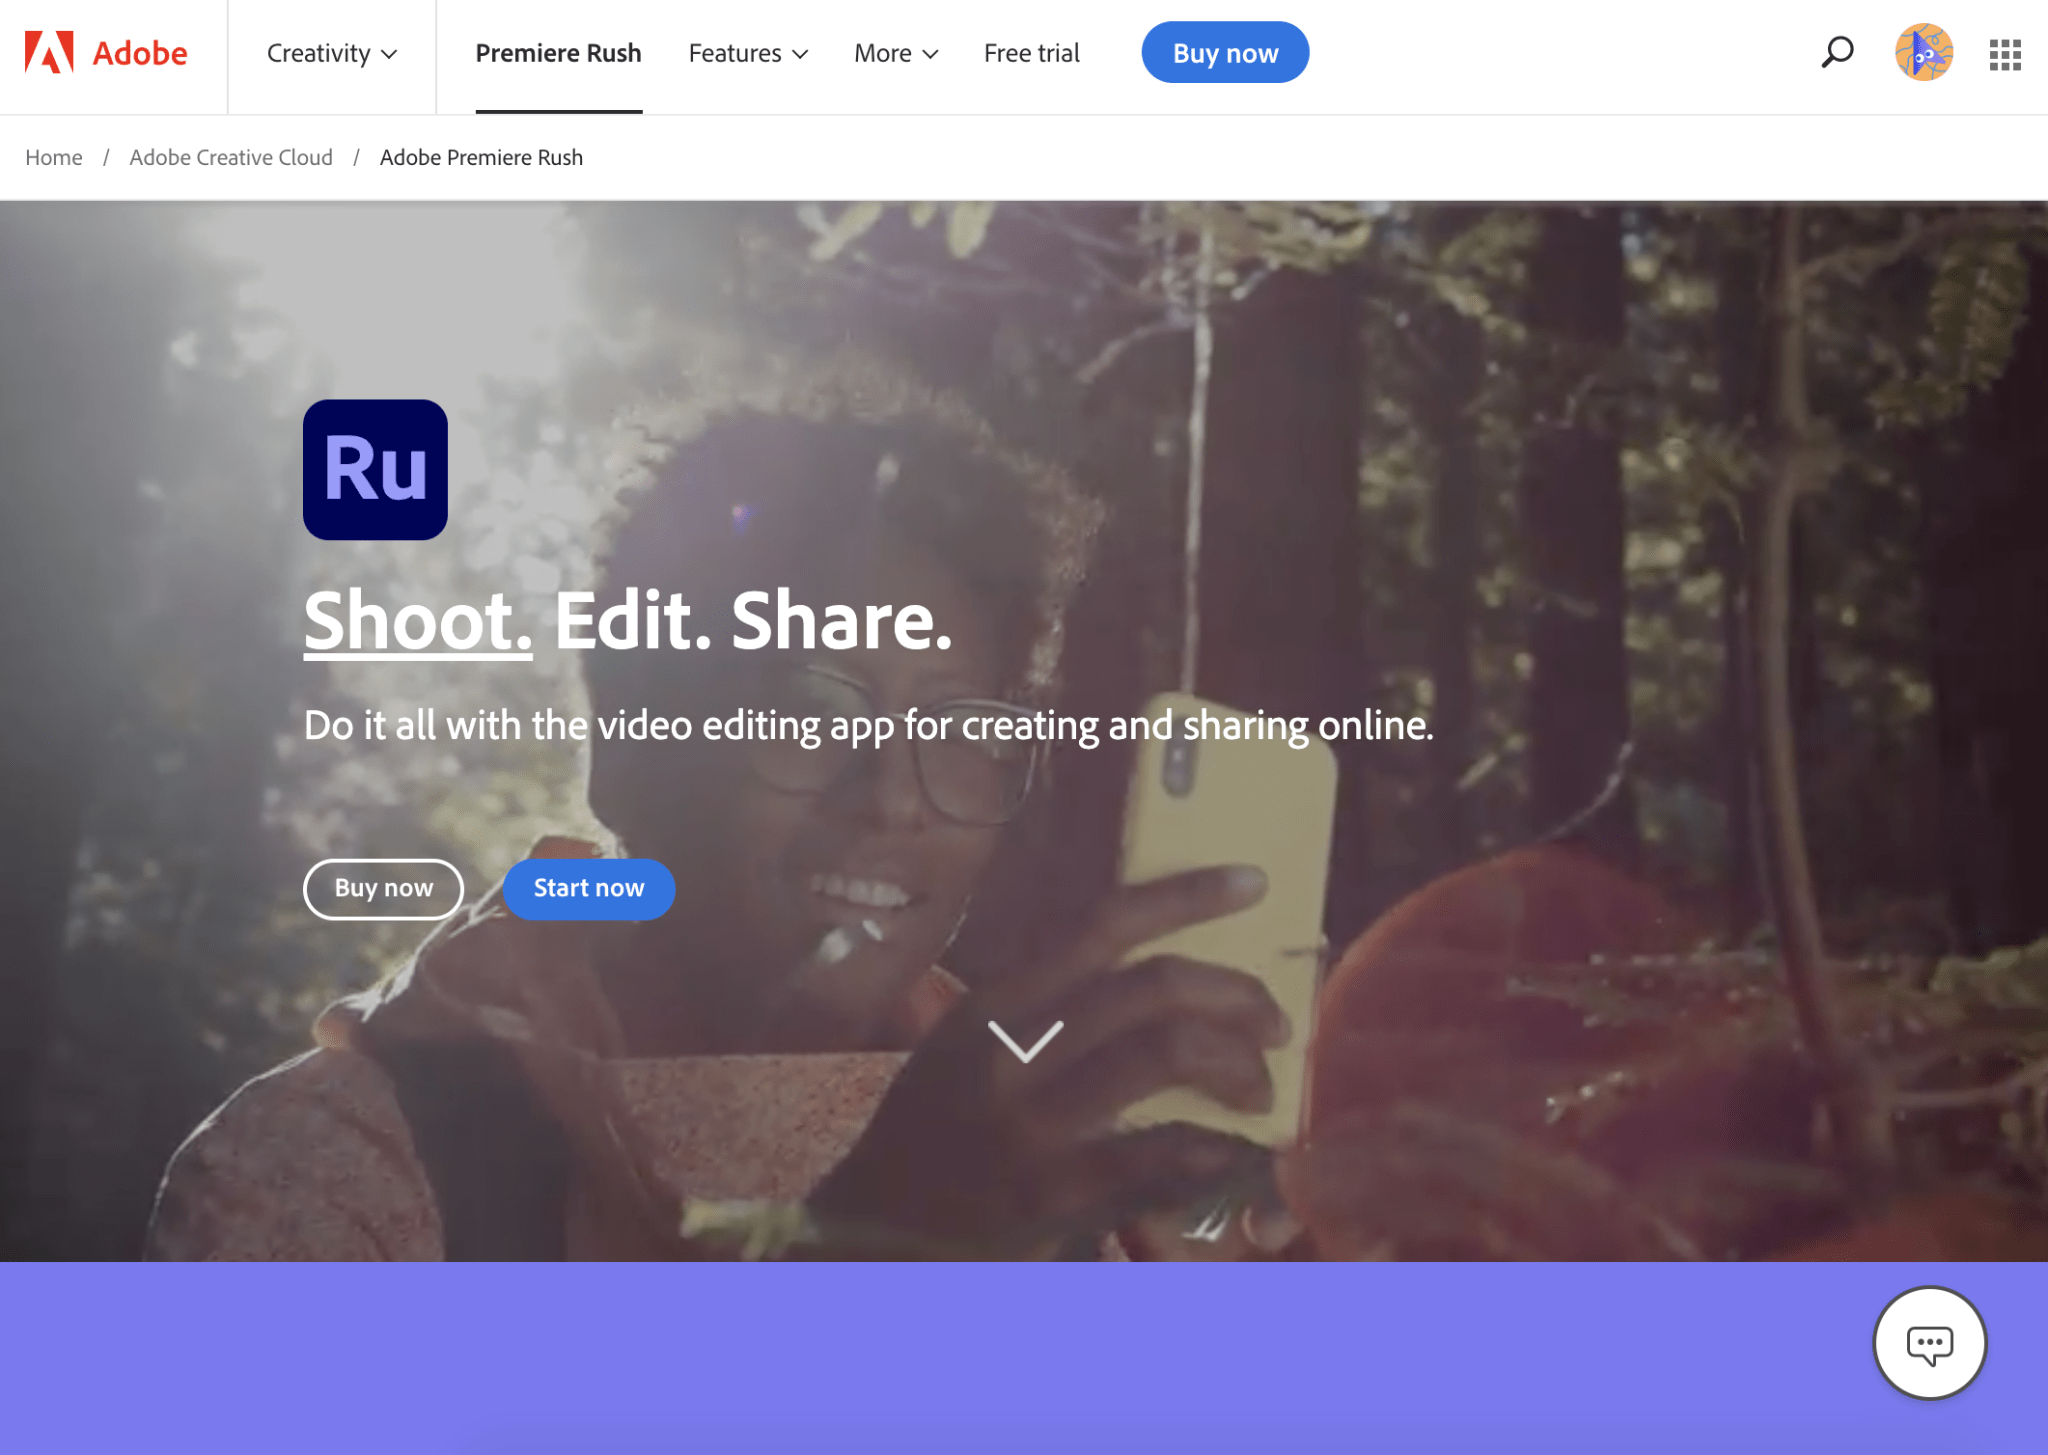
Task: Click the scroll-down chevron arrow
Action: (x=1023, y=1042)
